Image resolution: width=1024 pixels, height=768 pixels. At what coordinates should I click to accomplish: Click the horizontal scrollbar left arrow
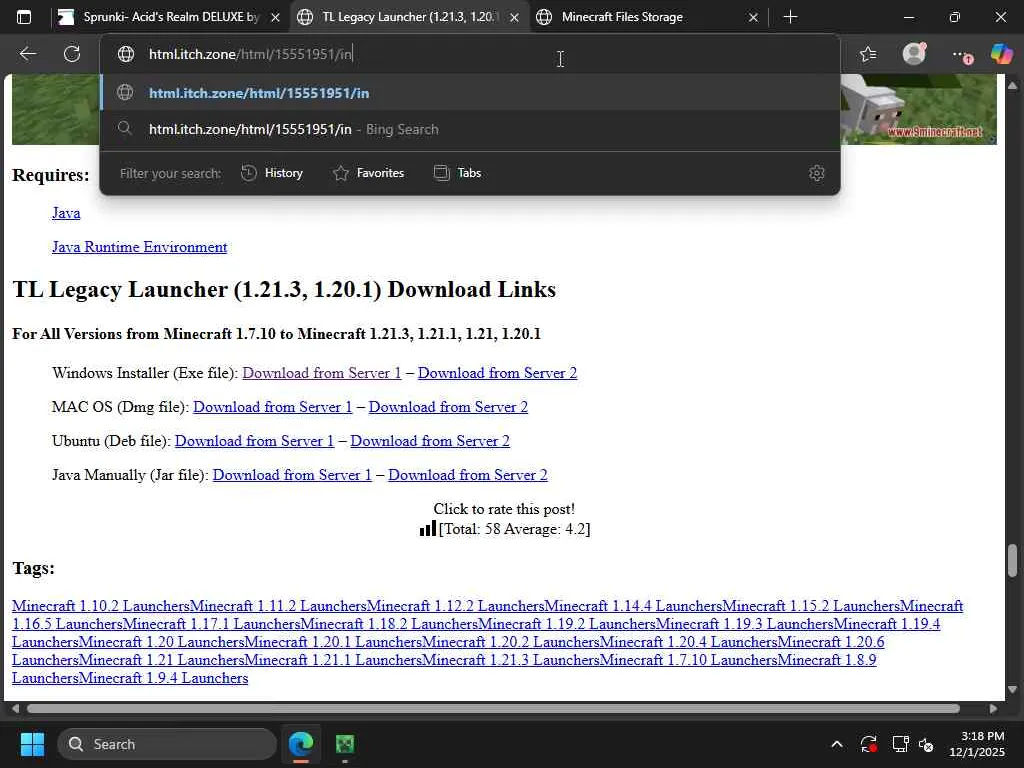pyautogui.click(x=15, y=709)
